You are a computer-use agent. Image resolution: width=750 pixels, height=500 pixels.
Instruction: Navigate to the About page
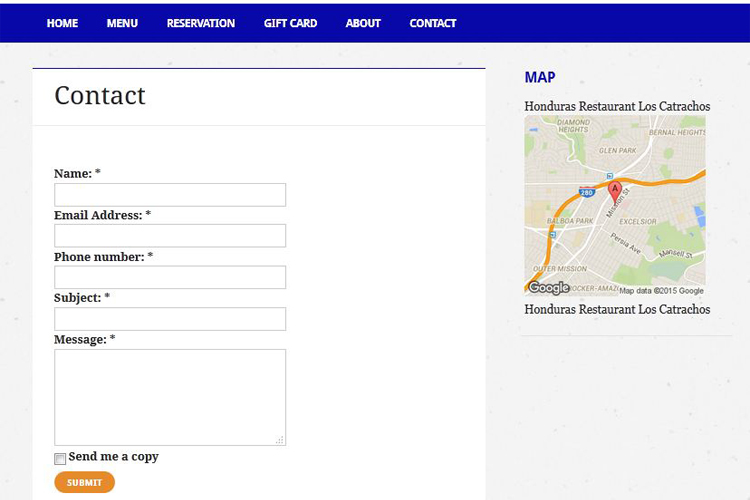(x=363, y=23)
